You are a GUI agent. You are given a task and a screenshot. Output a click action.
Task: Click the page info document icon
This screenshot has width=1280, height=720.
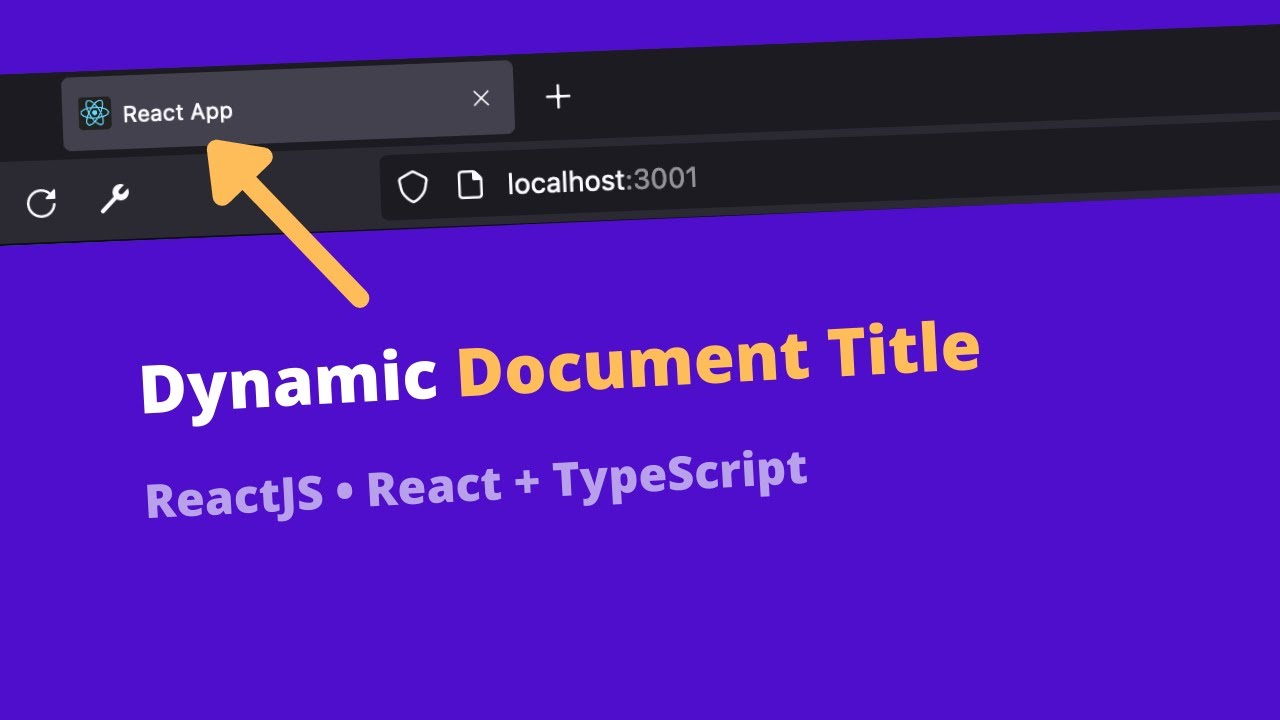(469, 184)
